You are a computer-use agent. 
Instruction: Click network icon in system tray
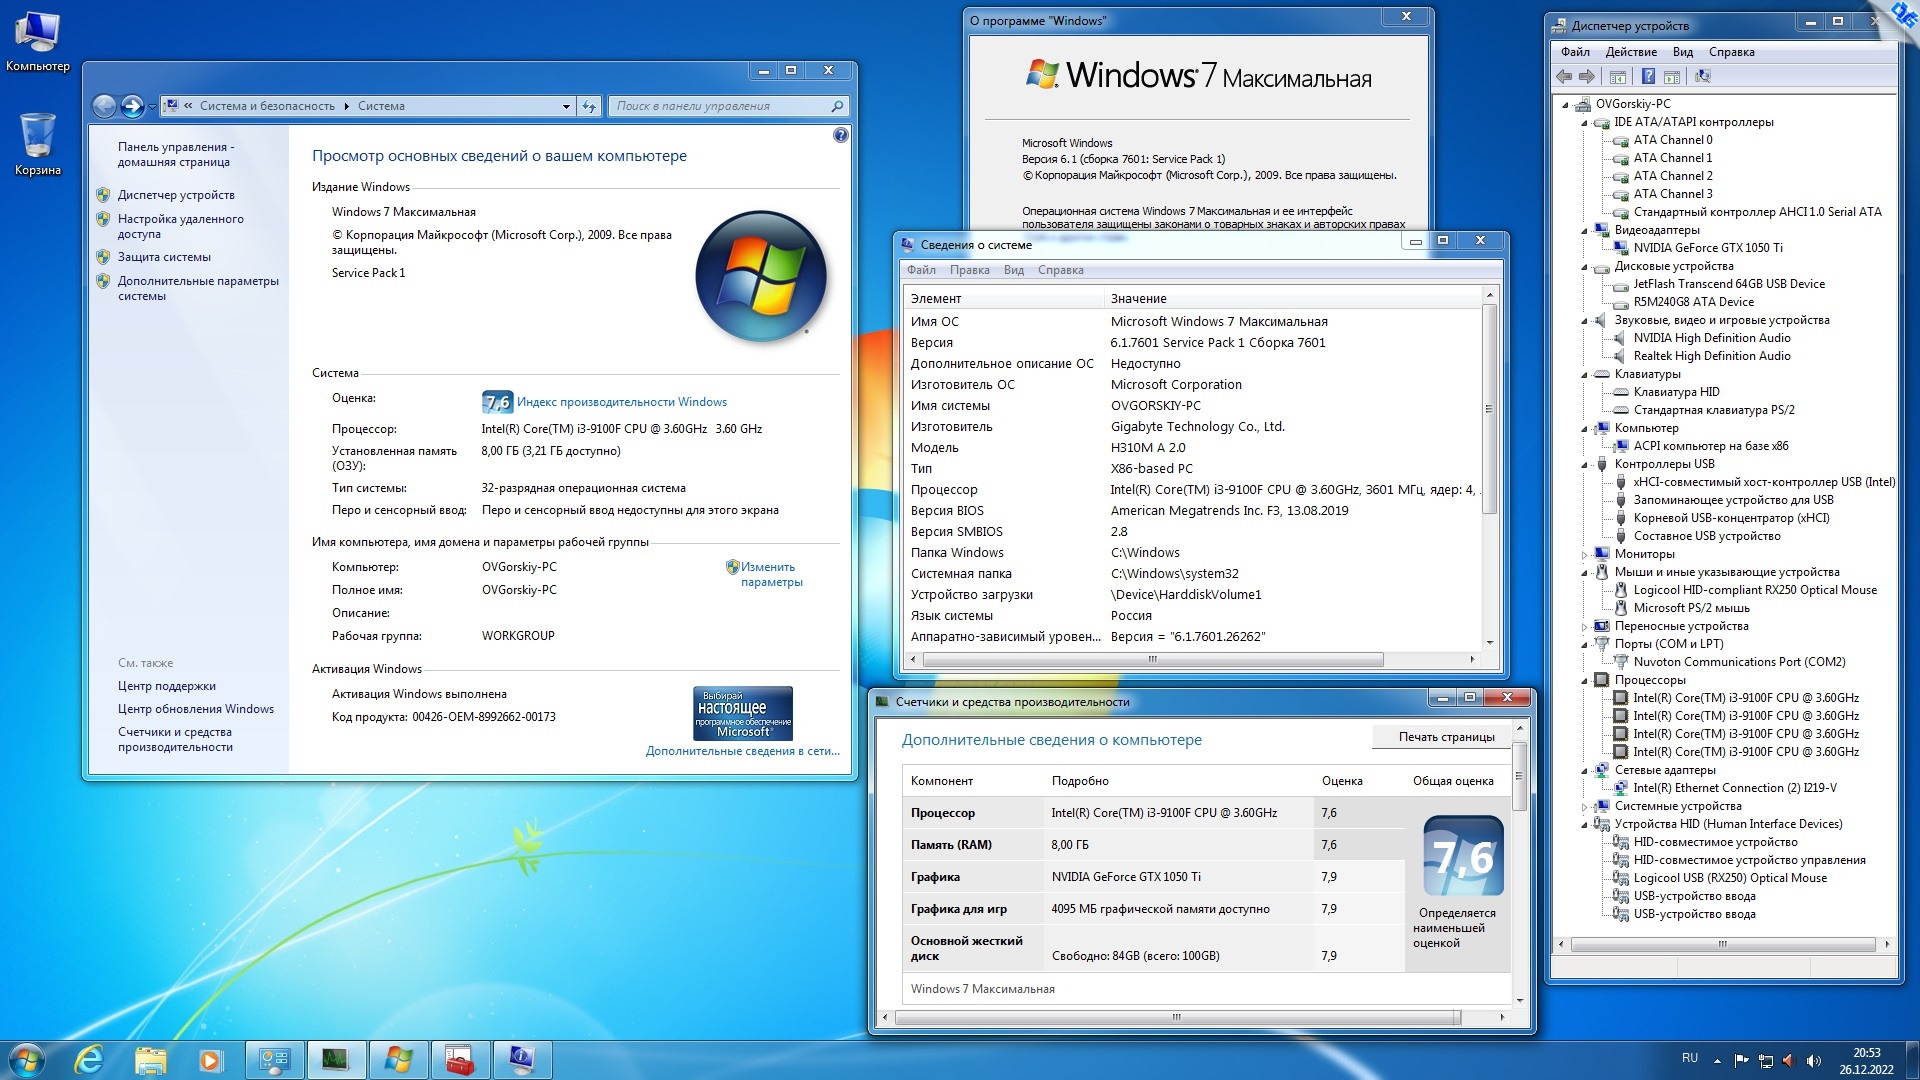pos(1766,1060)
